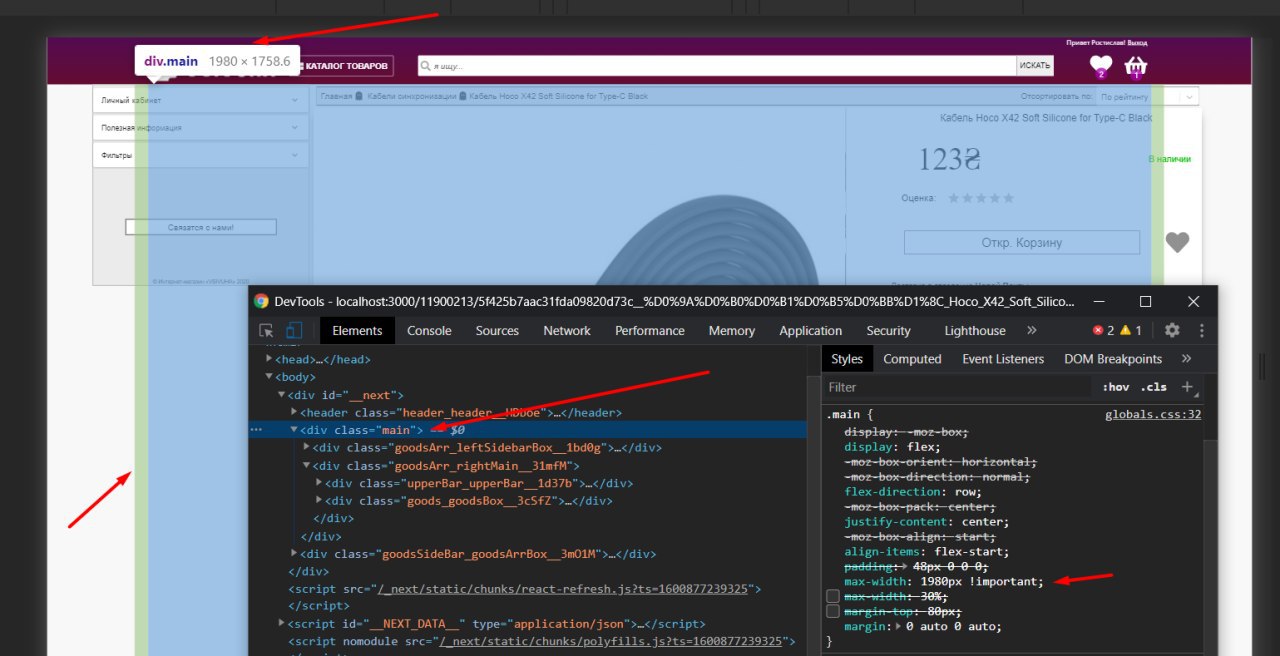This screenshot has width=1280, height=656.
Task: Show more Styles sidebar tabs chevron
Action: point(1186,358)
